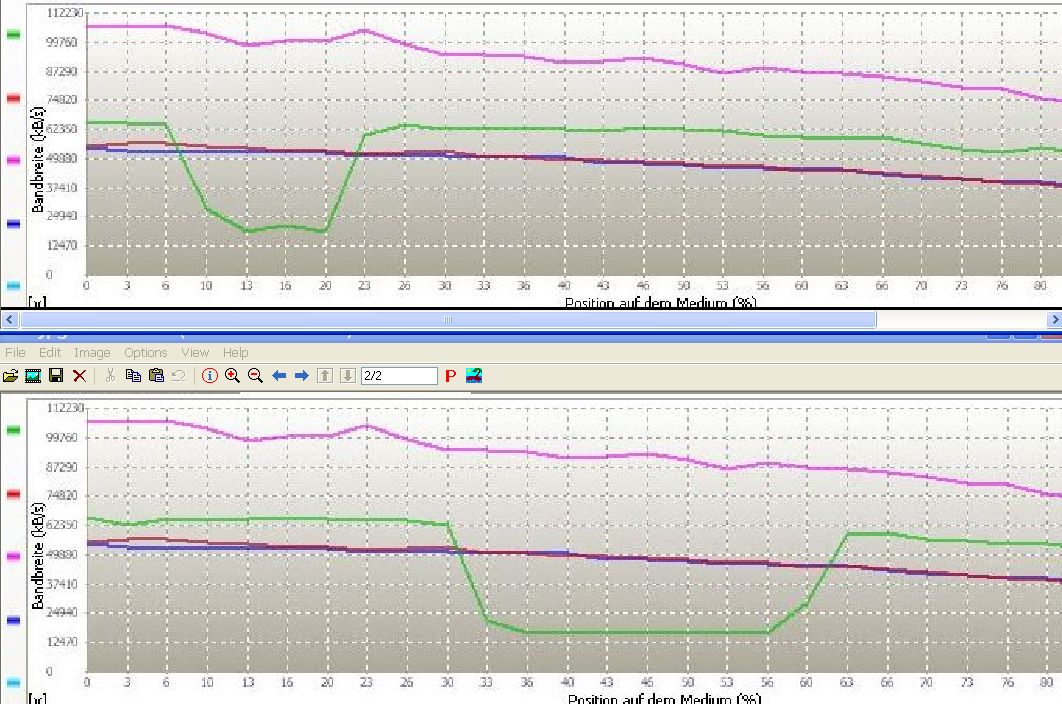Image resolution: width=1062 pixels, height=704 pixels.
Task: Copy the image to clipboard
Action: 133,375
